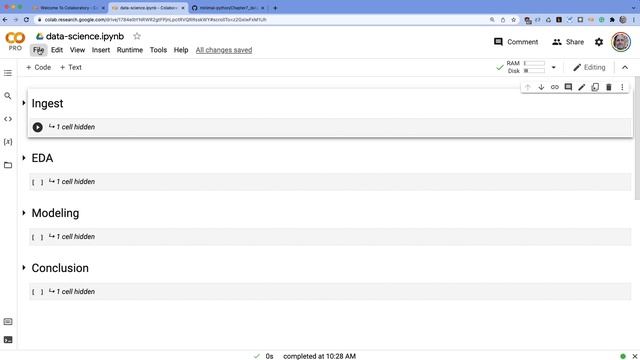Image resolution: width=640 pixels, height=360 pixels.
Task: Open the table of contents sidebar icon
Action: coord(8,73)
